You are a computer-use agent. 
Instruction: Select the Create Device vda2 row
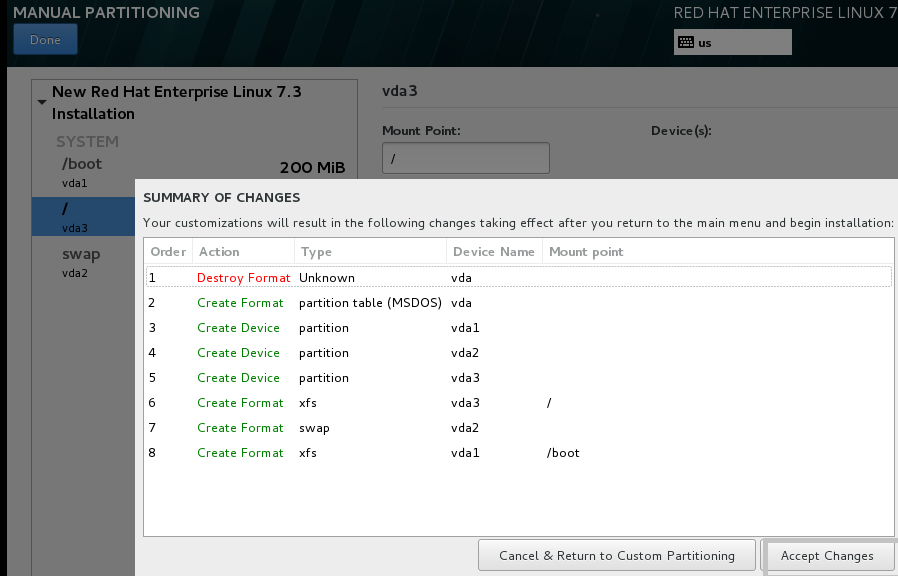pos(519,353)
